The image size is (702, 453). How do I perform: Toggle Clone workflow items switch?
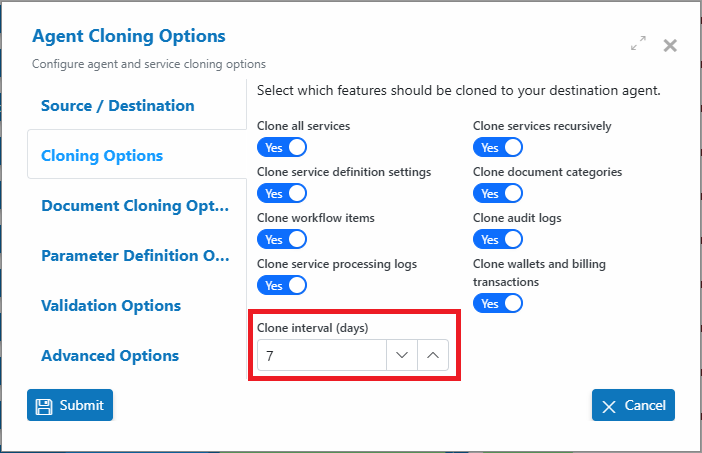coord(282,239)
